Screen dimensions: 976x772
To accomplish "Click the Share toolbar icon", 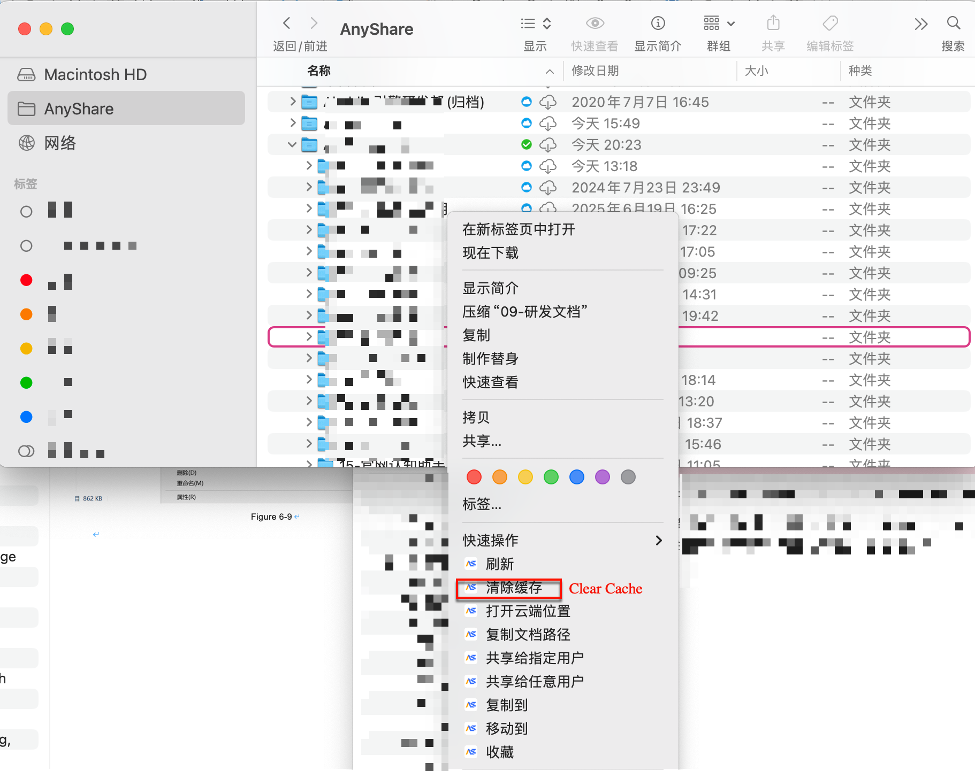I will click(x=773, y=23).
